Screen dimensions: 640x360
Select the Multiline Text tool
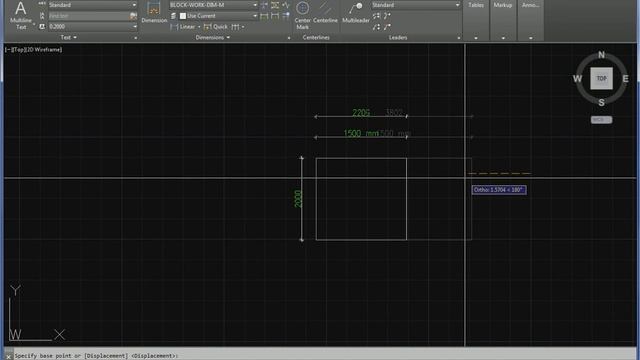(x=20, y=16)
